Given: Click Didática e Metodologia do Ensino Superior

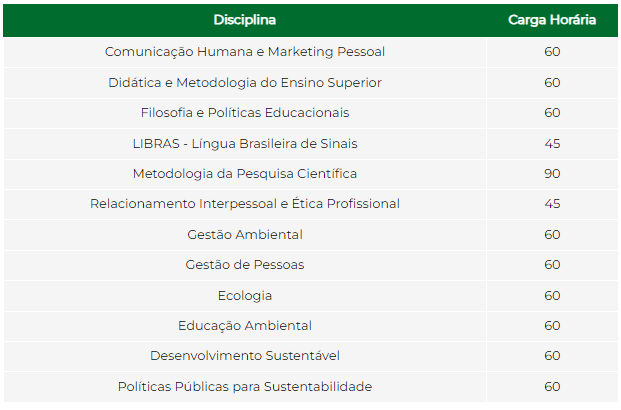Looking at the screenshot, I should coord(244,82).
